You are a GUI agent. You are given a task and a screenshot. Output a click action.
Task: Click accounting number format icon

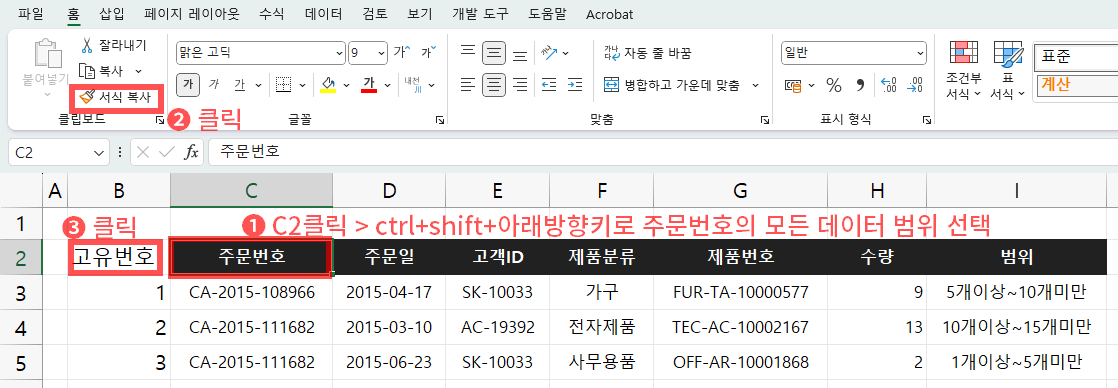click(794, 86)
